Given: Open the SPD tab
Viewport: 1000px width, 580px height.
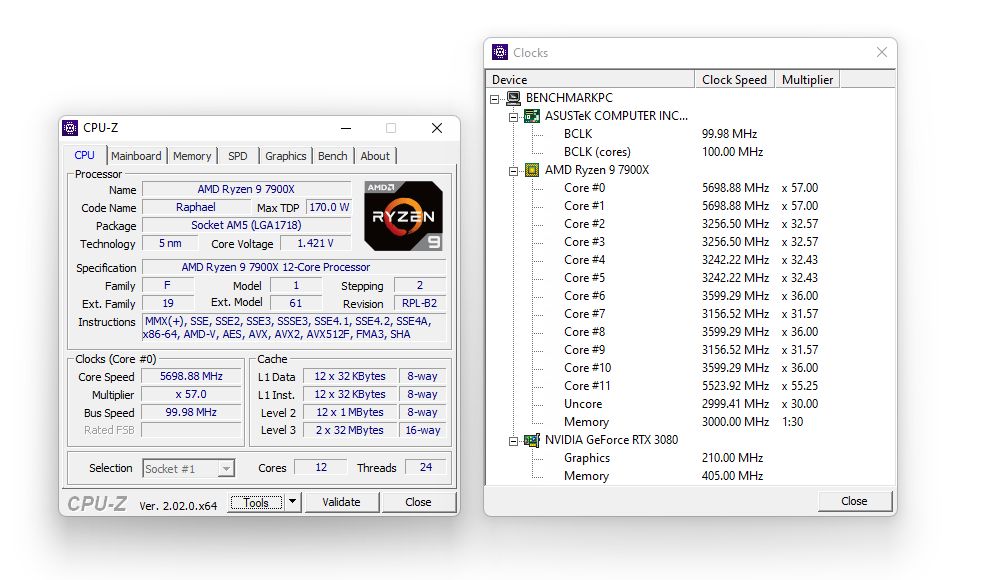Looking at the screenshot, I should coord(238,156).
